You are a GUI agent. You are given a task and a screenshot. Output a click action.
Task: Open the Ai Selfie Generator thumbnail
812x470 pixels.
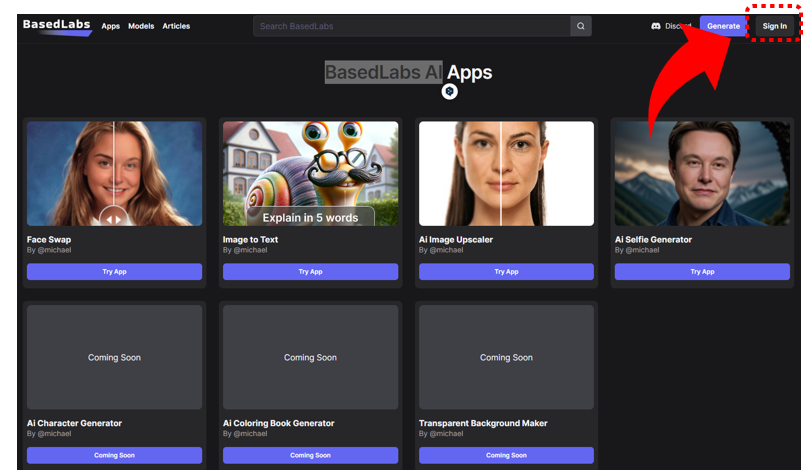click(702, 173)
